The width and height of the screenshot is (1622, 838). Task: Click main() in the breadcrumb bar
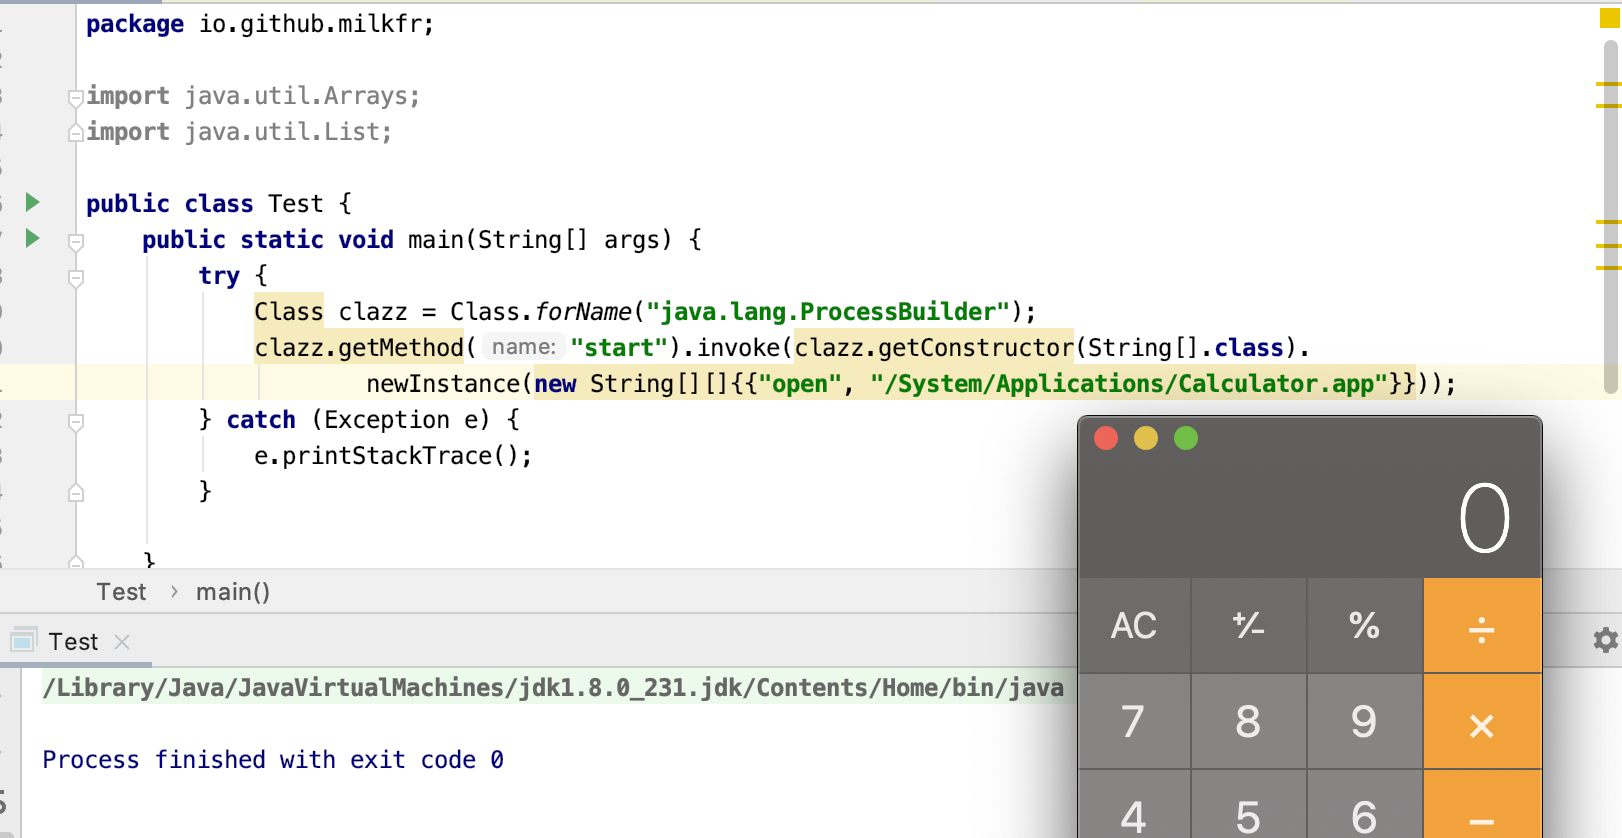pyautogui.click(x=233, y=592)
